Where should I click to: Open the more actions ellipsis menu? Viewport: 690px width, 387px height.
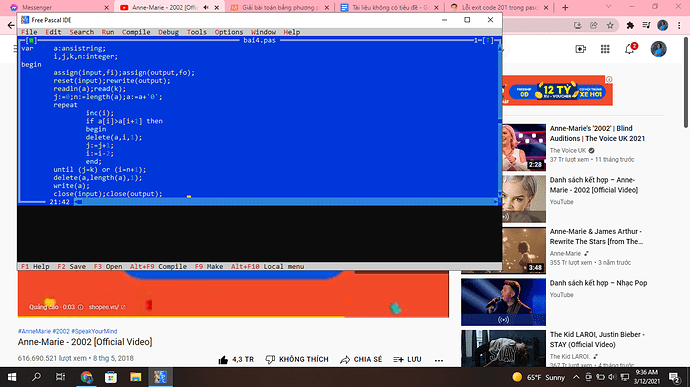[439, 360]
